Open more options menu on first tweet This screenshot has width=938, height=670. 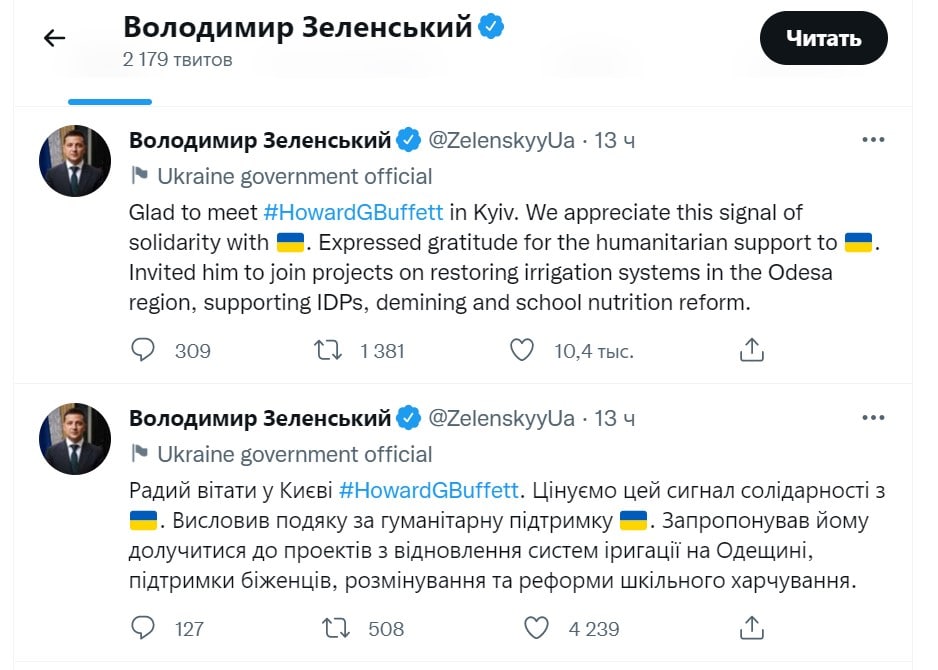pyautogui.click(x=872, y=141)
